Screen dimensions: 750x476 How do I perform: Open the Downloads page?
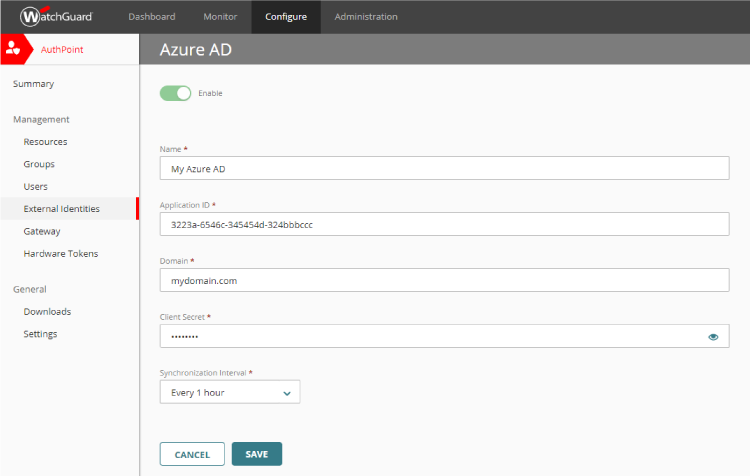coord(47,312)
